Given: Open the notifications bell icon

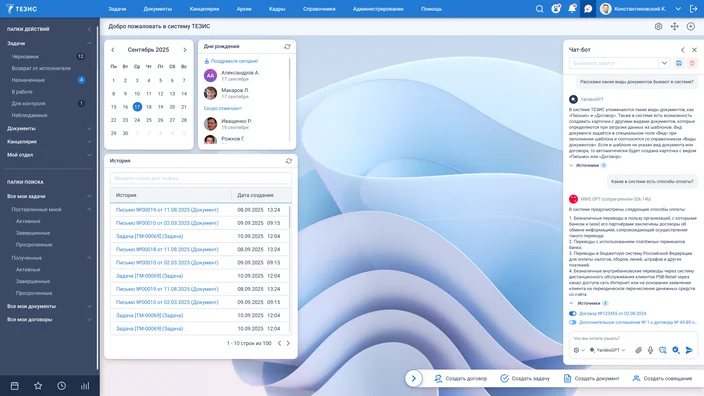Looking at the screenshot, I should tap(572, 9).
